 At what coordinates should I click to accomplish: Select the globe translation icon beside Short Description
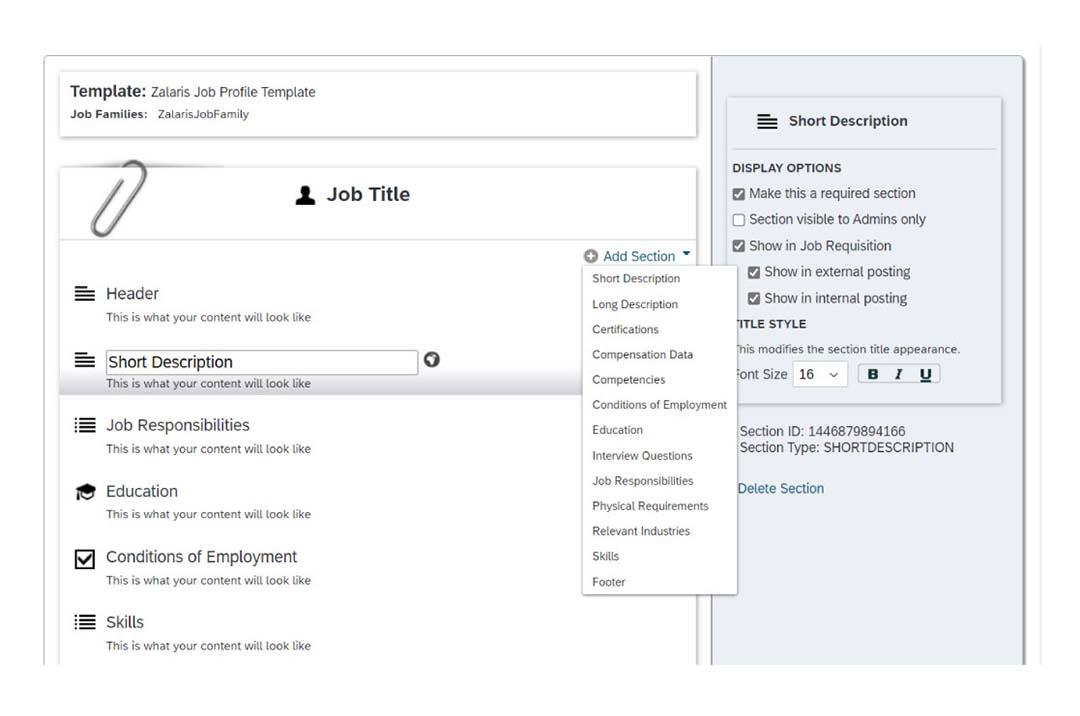(x=431, y=361)
